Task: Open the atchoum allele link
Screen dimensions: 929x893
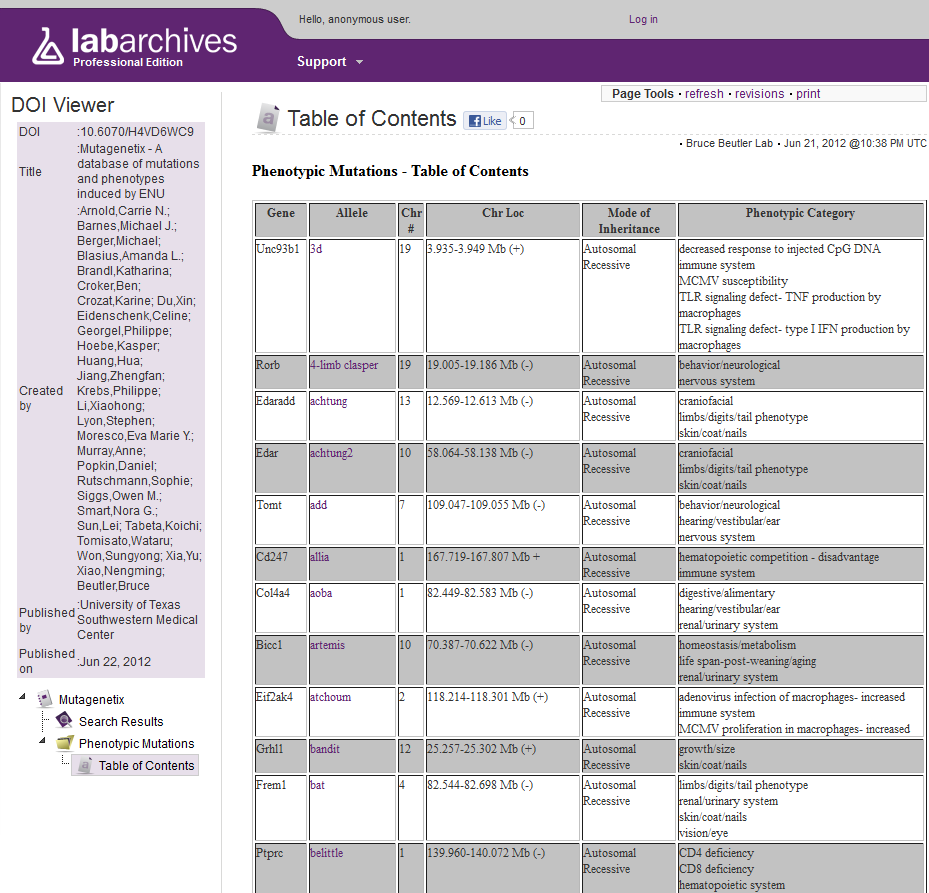Action: point(330,697)
